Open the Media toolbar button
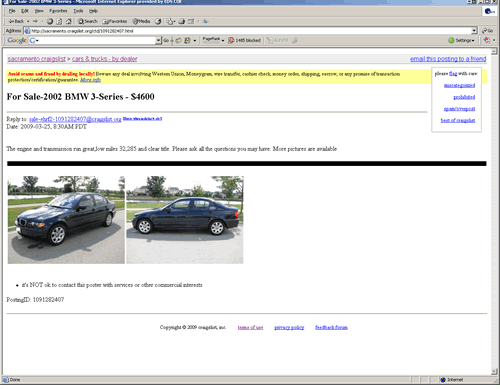This screenshot has height=389, width=500. [x=141, y=21]
